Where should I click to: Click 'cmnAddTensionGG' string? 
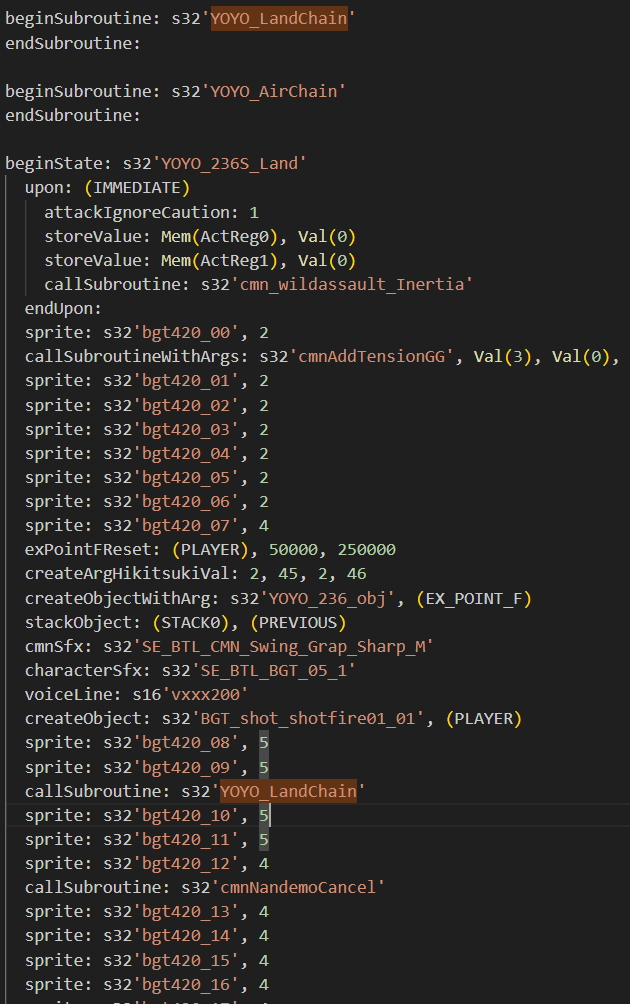coord(372,357)
